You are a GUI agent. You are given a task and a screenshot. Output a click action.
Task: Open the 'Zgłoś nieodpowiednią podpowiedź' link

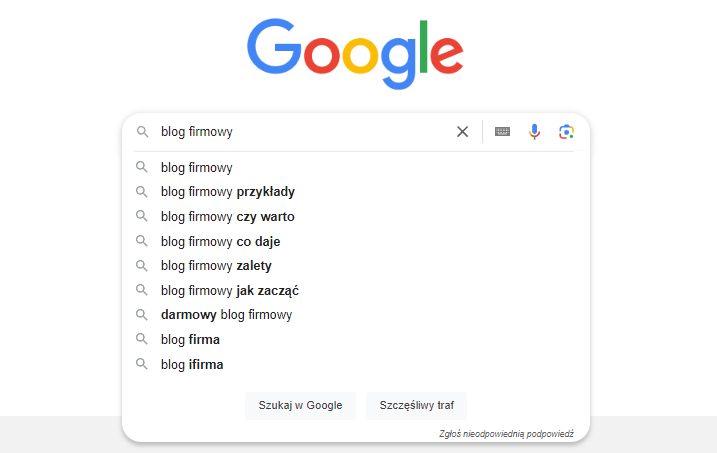coord(506,434)
